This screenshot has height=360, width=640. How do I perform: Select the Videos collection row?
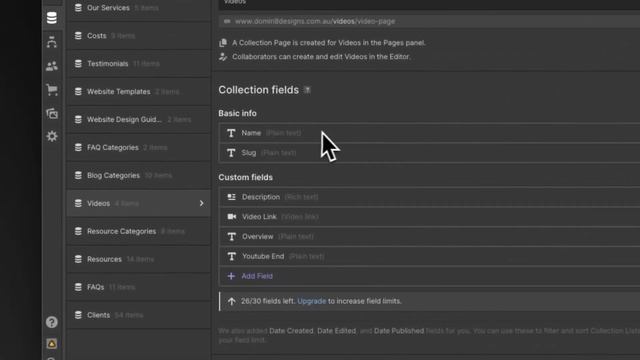(138, 203)
